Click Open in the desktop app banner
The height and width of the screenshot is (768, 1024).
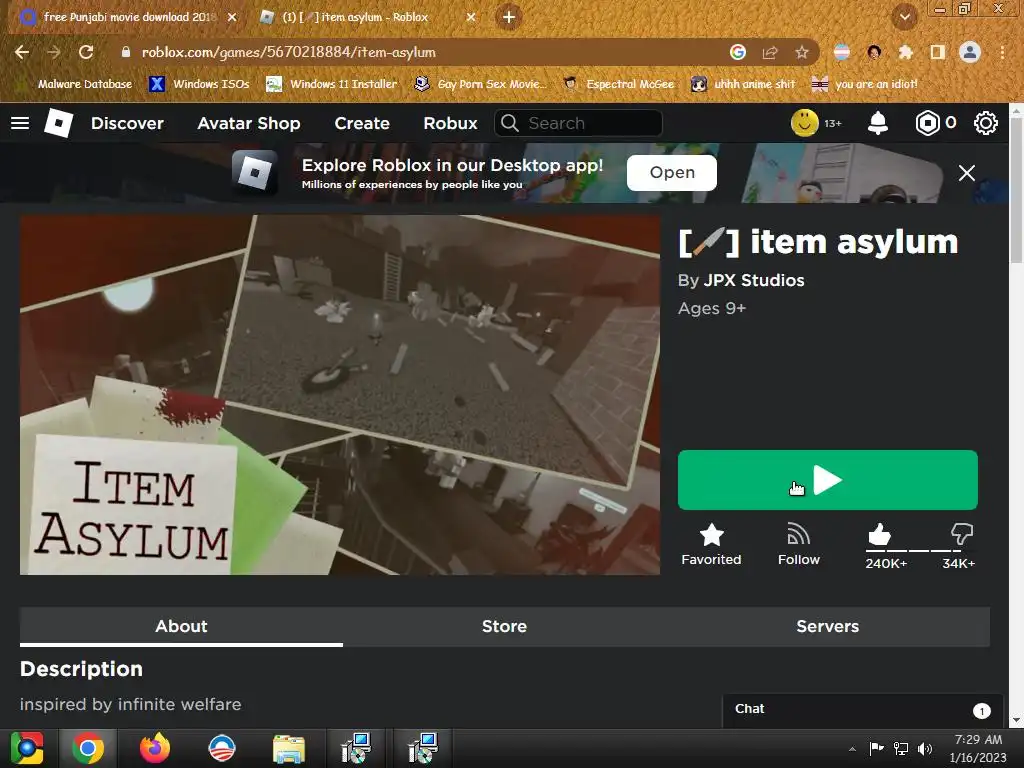pyautogui.click(x=671, y=172)
